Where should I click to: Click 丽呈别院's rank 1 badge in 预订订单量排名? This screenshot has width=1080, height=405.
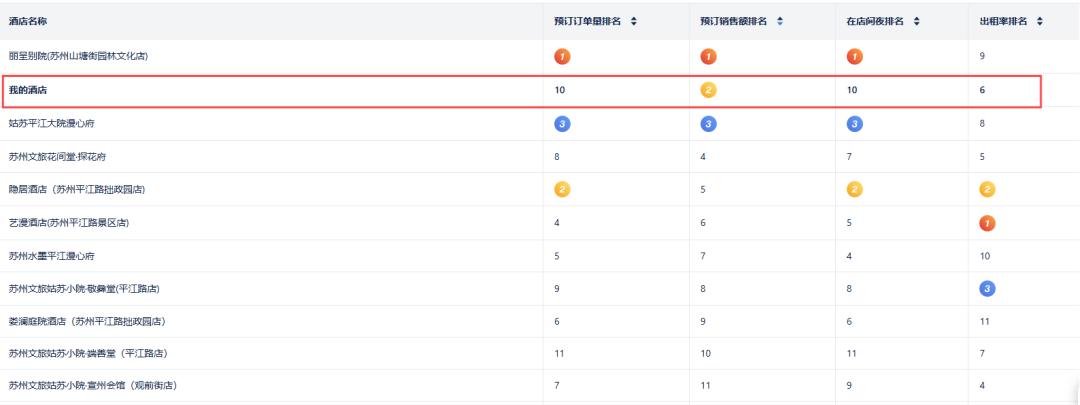(562, 56)
